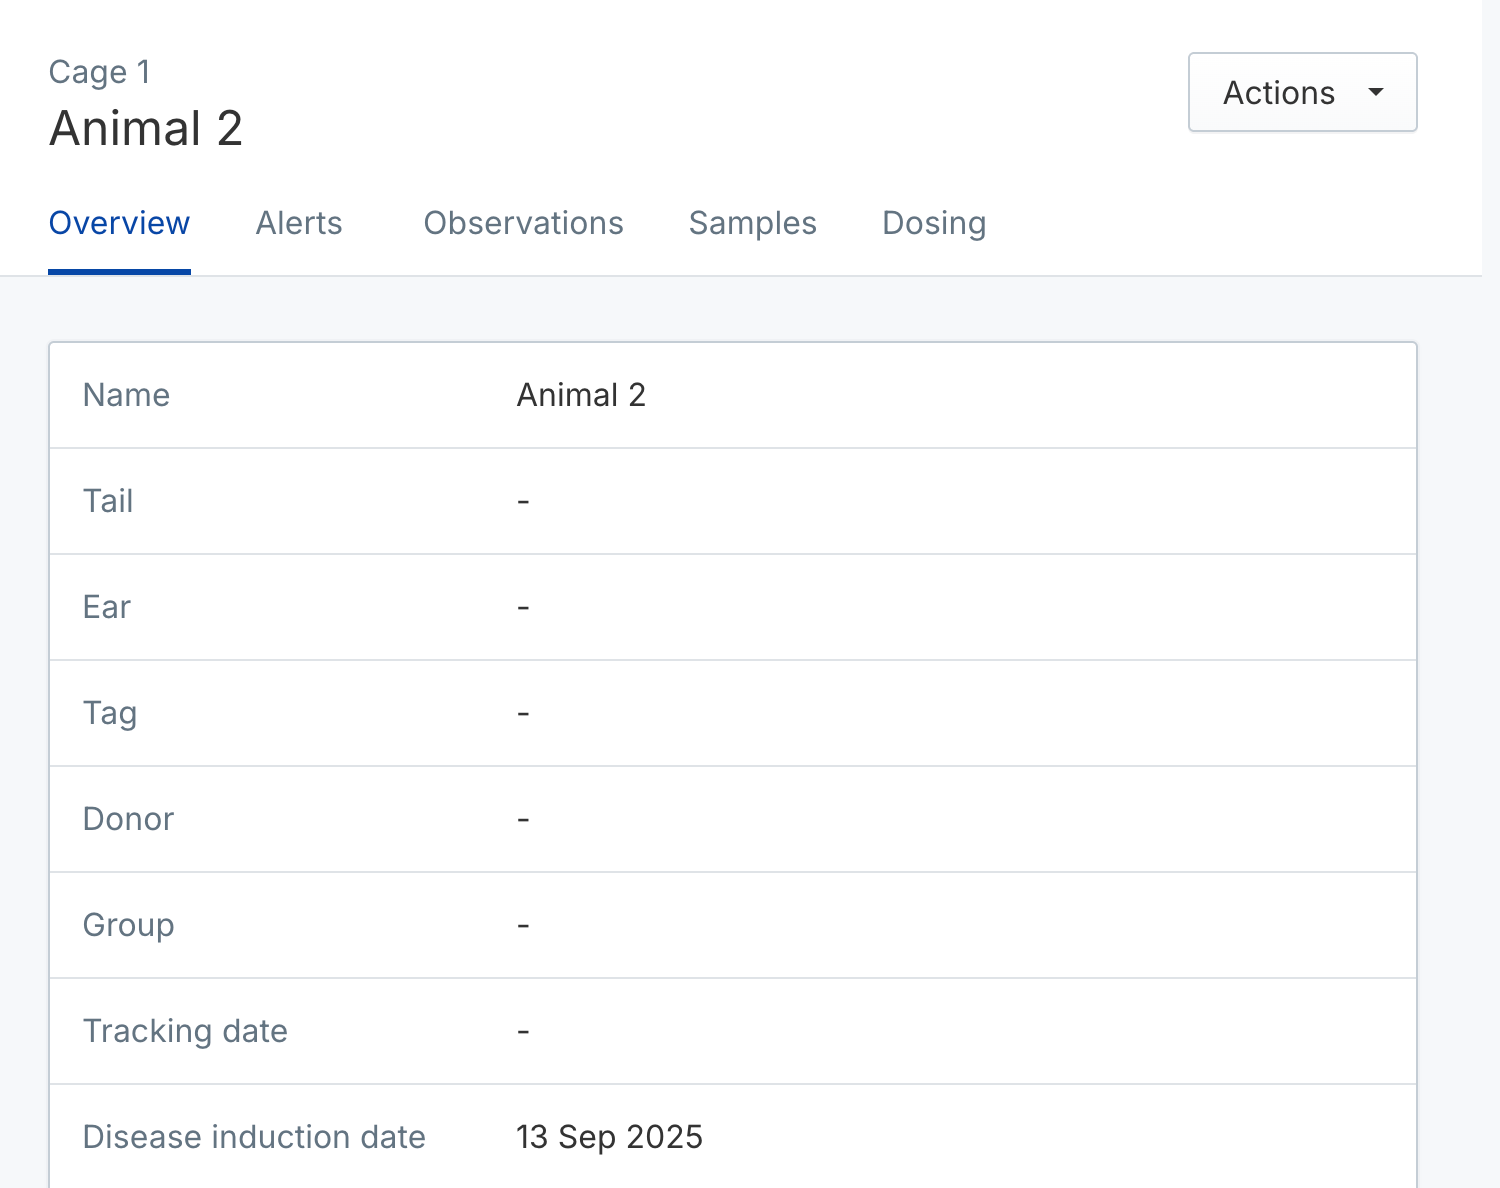1500x1188 pixels.
Task: Click the Tracking date label
Action: (x=185, y=1031)
